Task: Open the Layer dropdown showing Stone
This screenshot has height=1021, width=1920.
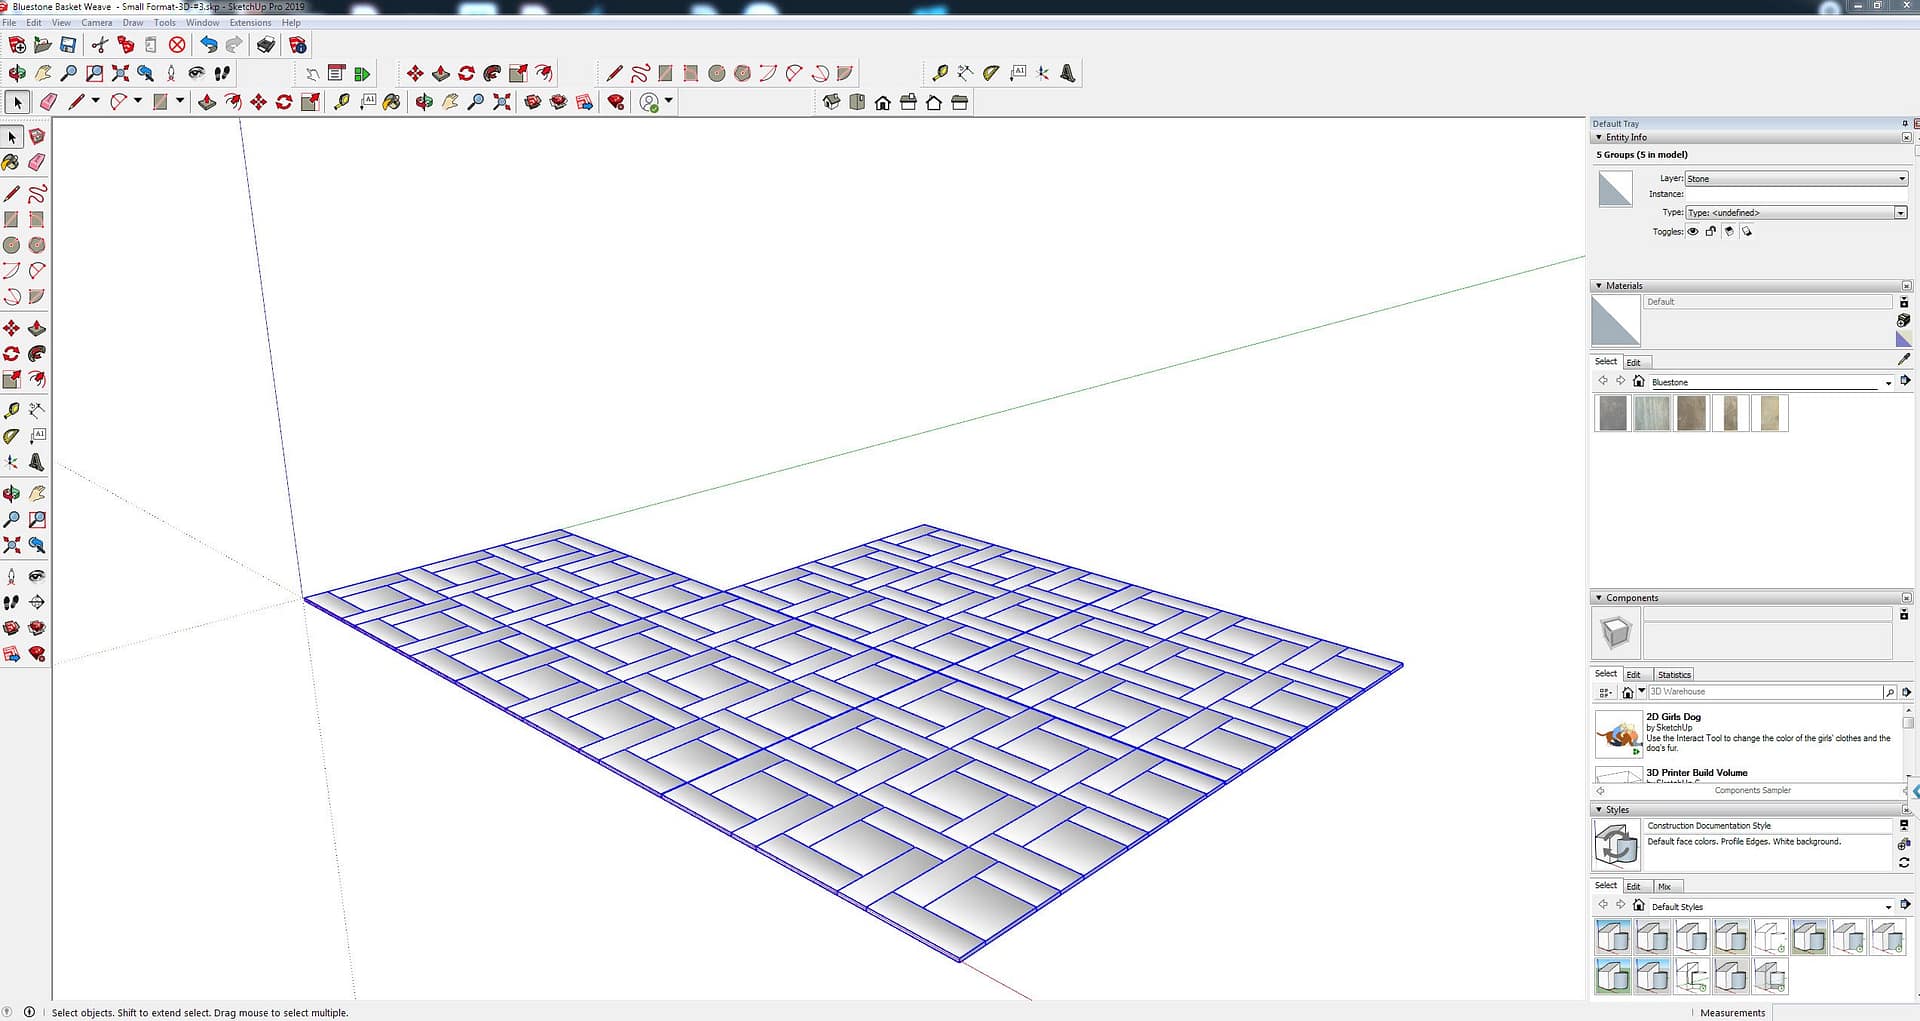Action: tap(1796, 179)
